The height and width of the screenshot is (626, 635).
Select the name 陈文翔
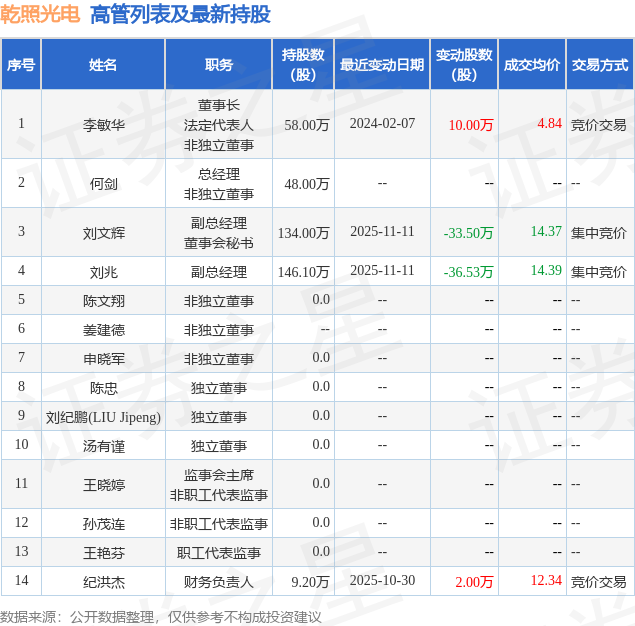point(104,301)
